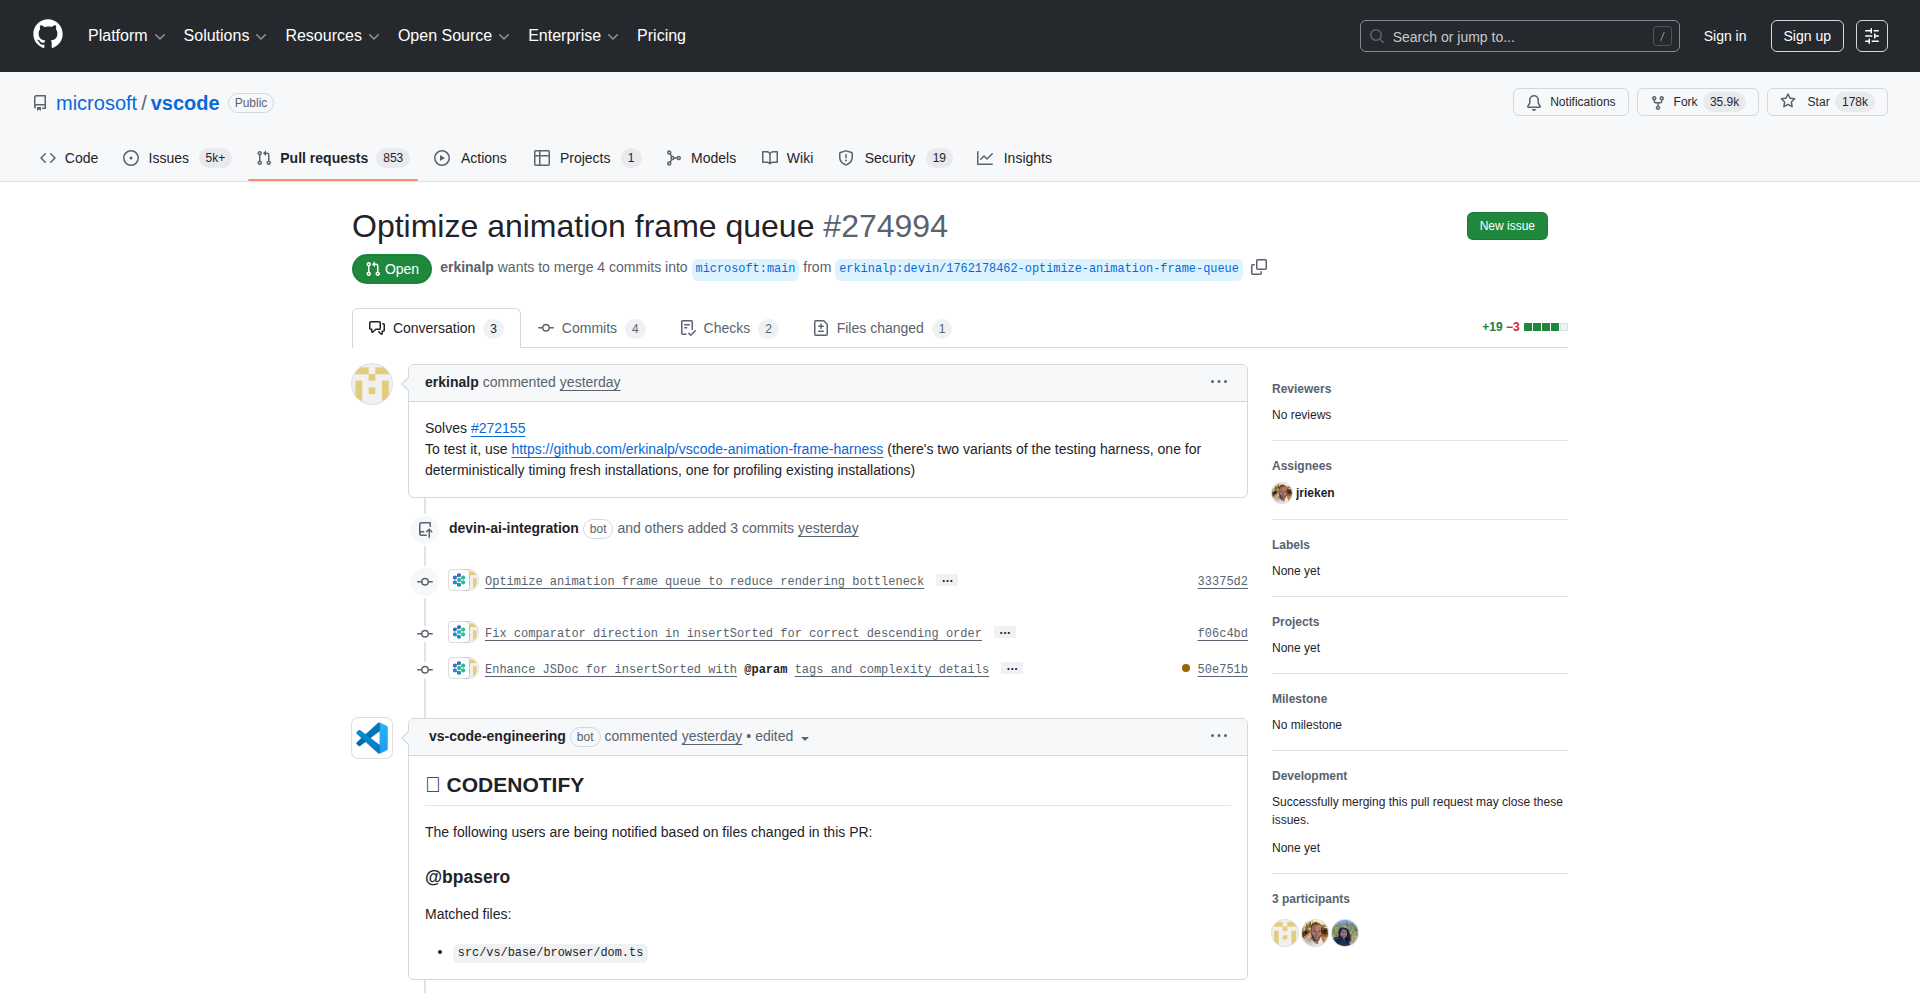Star the vscode repository via the star icon
The width and height of the screenshot is (1920, 993).
1789,101
